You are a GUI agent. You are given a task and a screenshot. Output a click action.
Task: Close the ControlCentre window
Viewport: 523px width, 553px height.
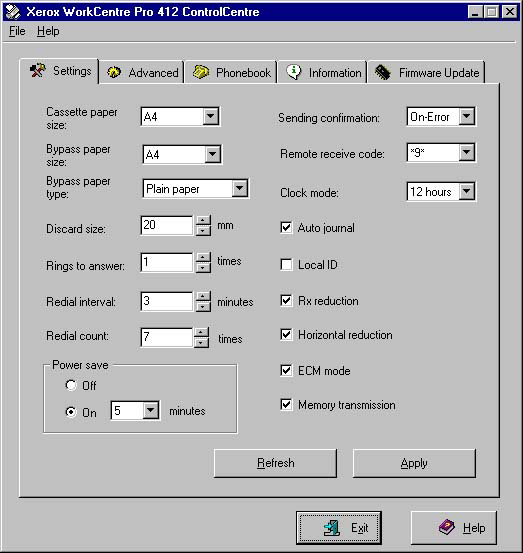(510, 12)
